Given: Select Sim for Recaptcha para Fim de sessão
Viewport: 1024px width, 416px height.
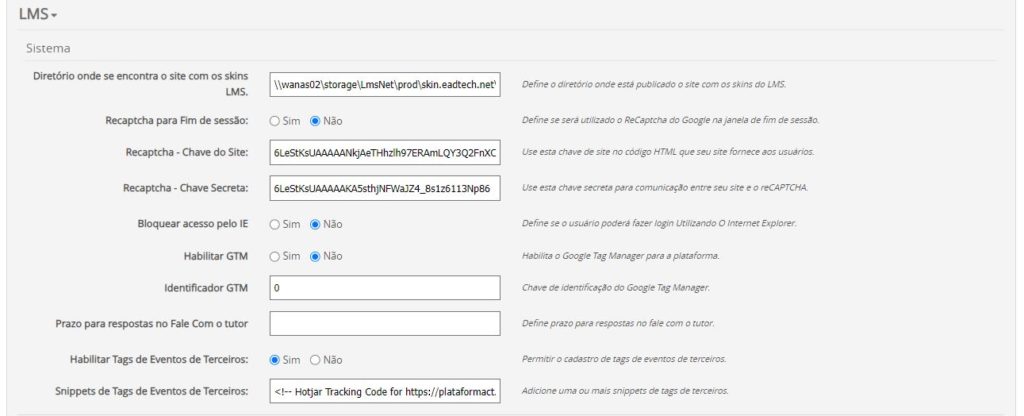Looking at the screenshot, I should coord(273,121).
